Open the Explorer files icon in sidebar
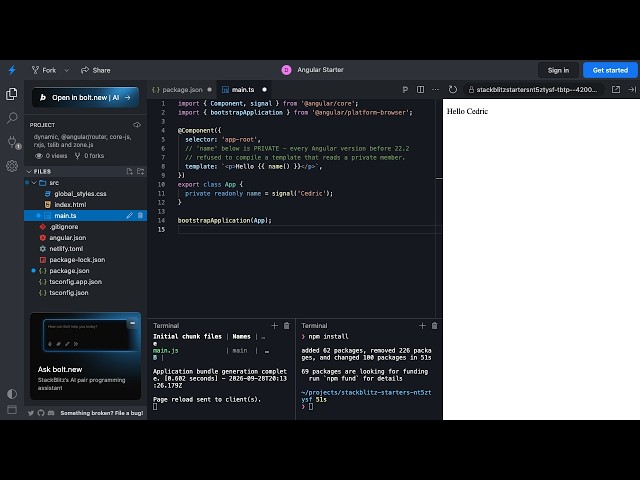Screen dimensions: 640x480 [x=12, y=94]
